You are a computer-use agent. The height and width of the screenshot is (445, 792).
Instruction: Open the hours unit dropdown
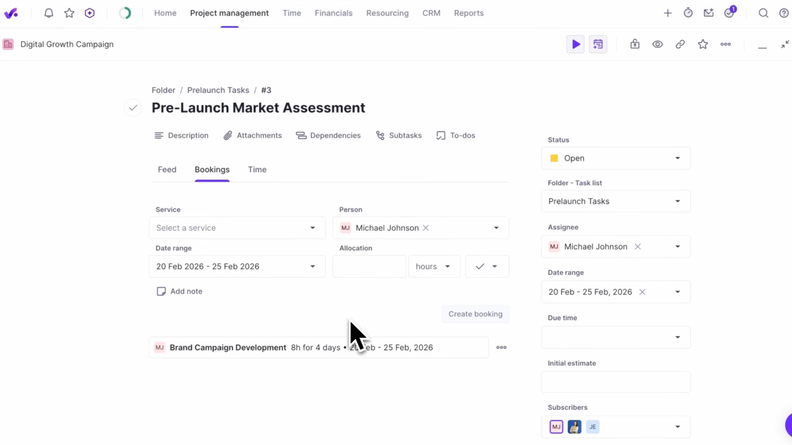point(434,267)
